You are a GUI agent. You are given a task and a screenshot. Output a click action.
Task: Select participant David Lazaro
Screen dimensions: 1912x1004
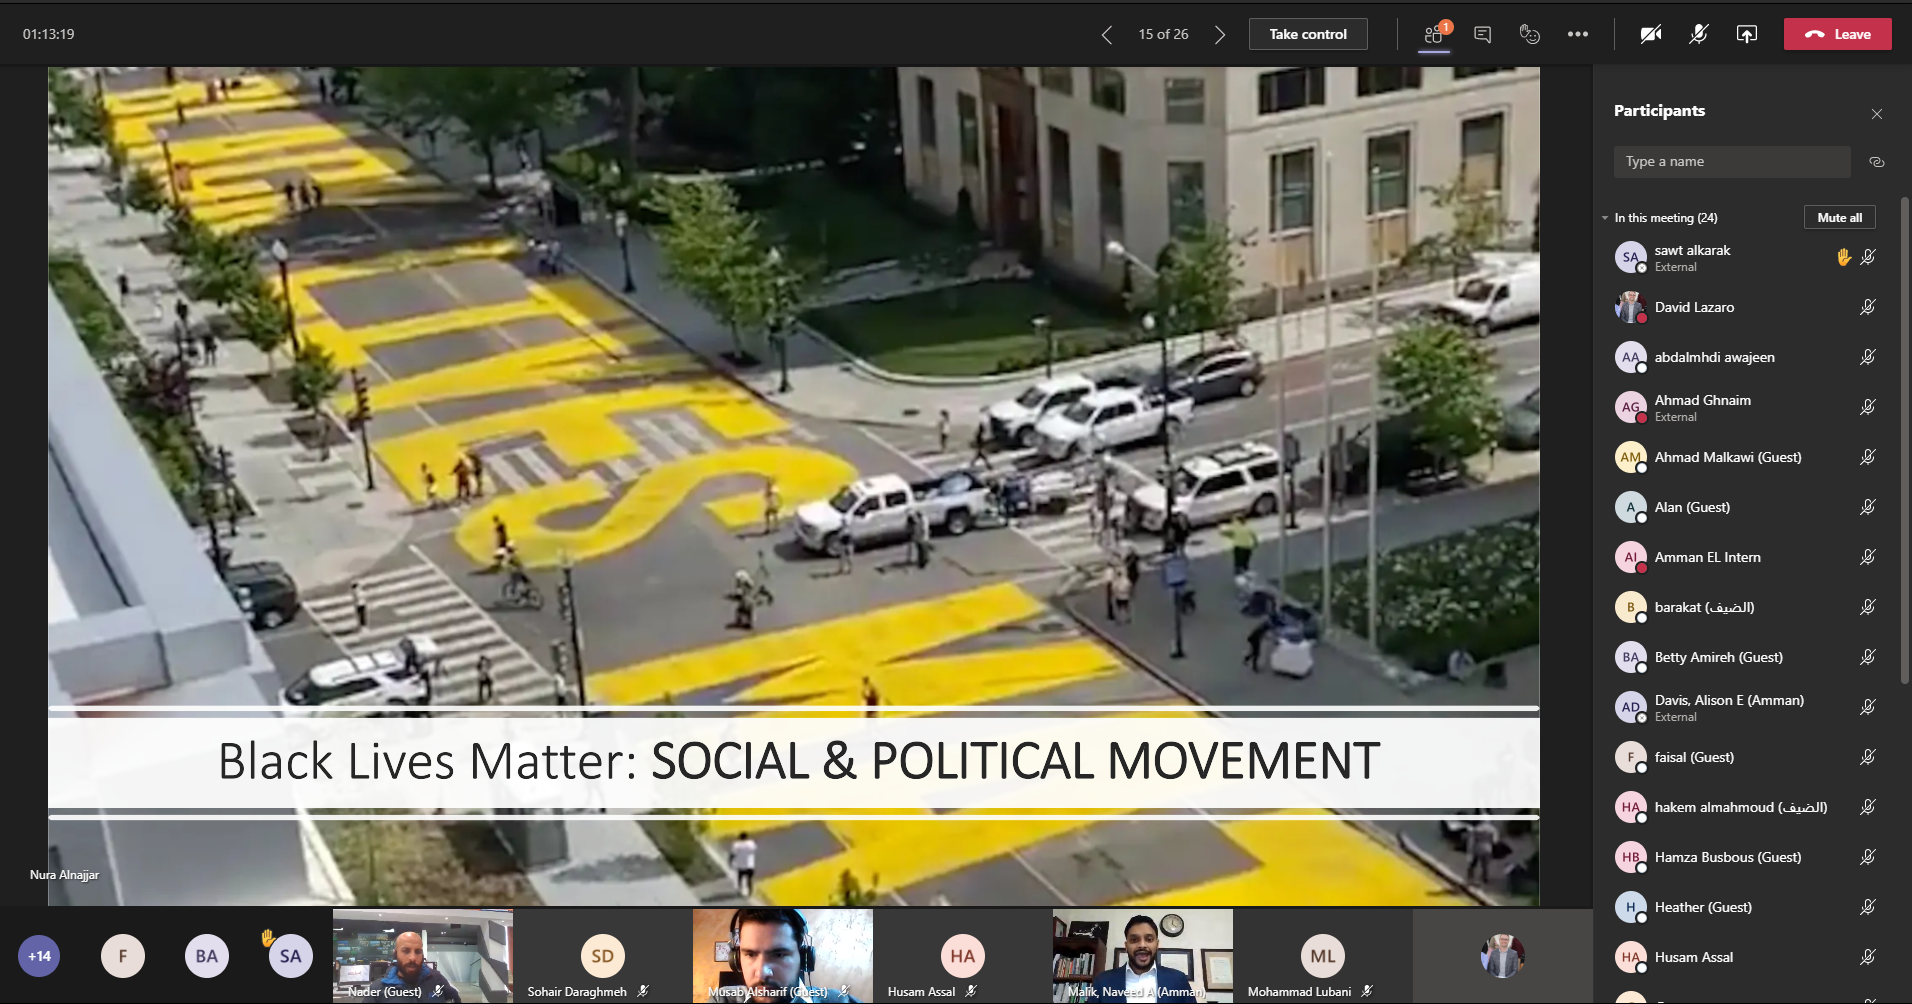[x=1746, y=307]
